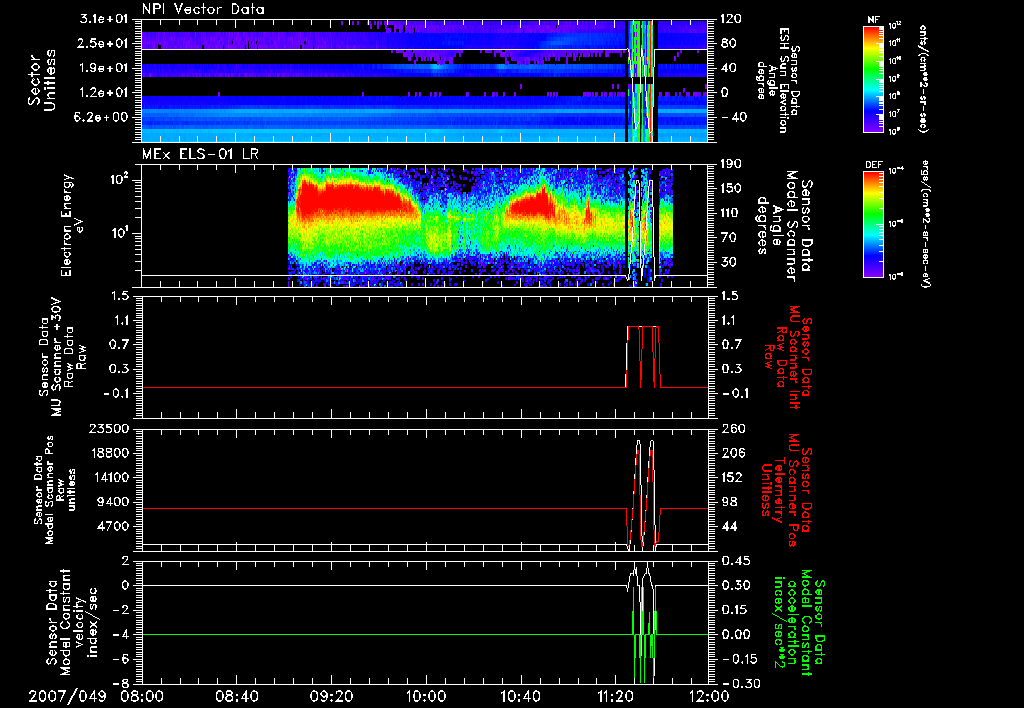Viewport: 1024px width, 708px height.
Task: Click the DEF rainbow color bar
Action: (874, 224)
